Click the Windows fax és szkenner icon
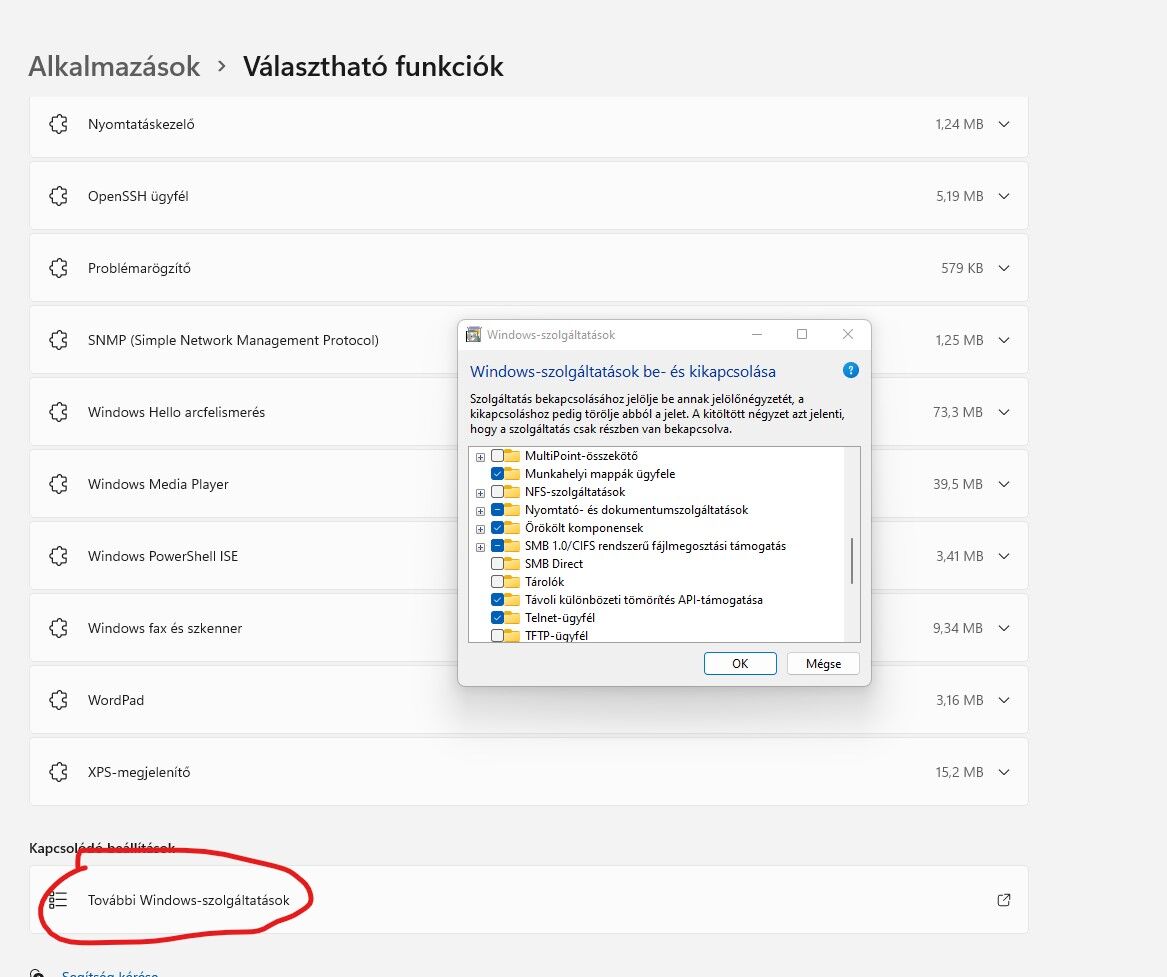The height and width of the screenshot is (977, 1167). 58,628
